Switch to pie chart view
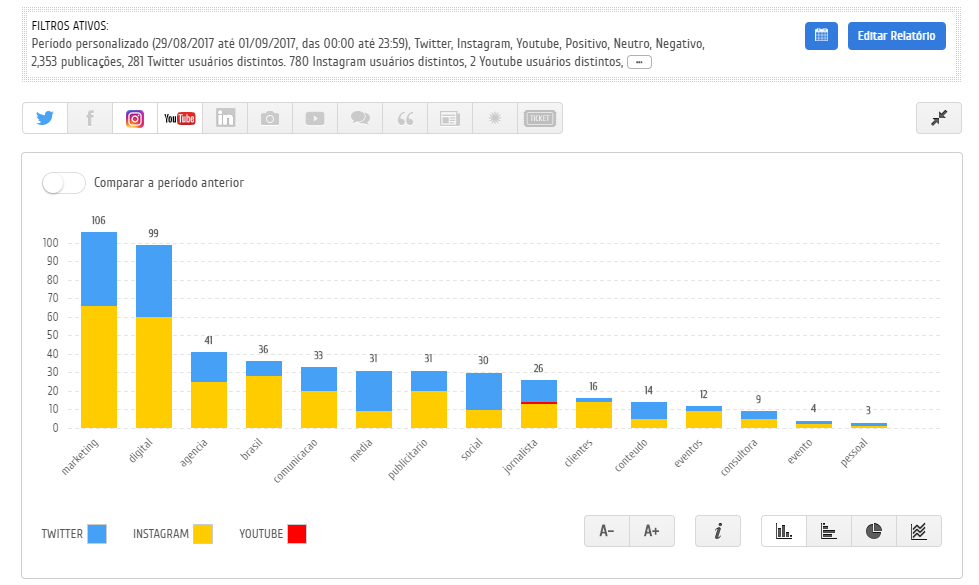The width and height of the screenshot is (979, 585). pyautogui.click(x=874, y=531)
